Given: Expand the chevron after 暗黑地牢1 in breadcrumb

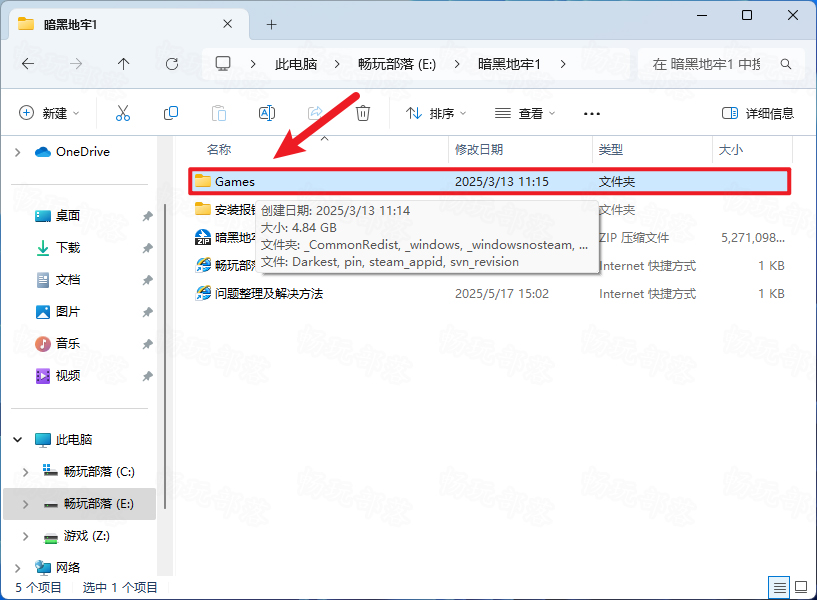Looking at the screenshot, I should pos(563,64).
